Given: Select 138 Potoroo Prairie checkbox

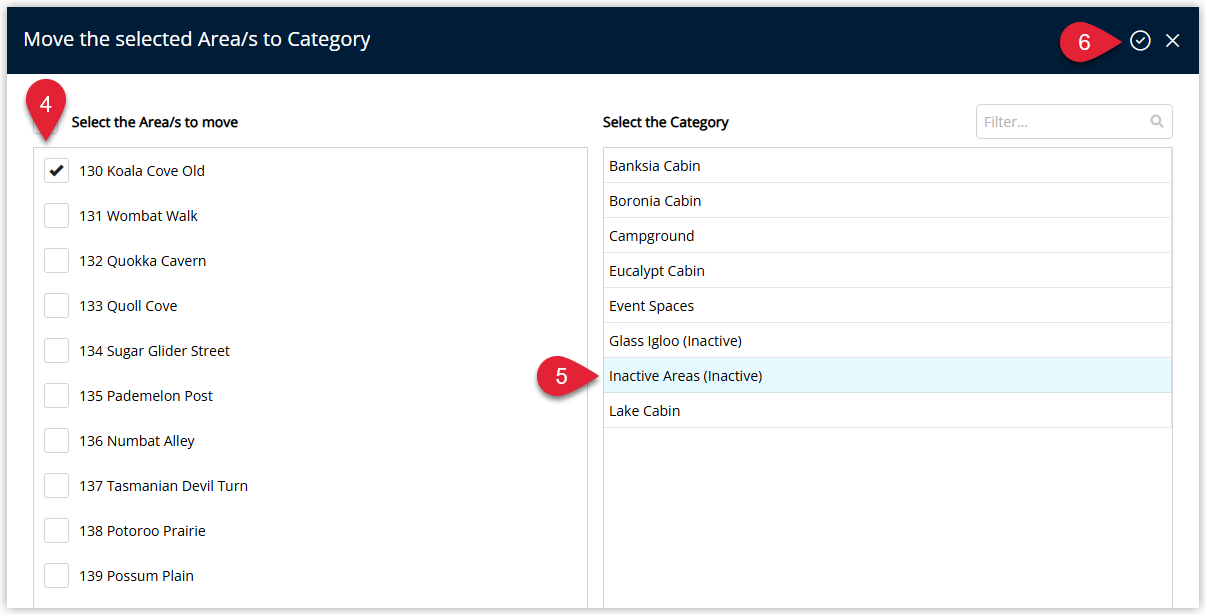Looking at the screenshot, I should pos(57,531).
